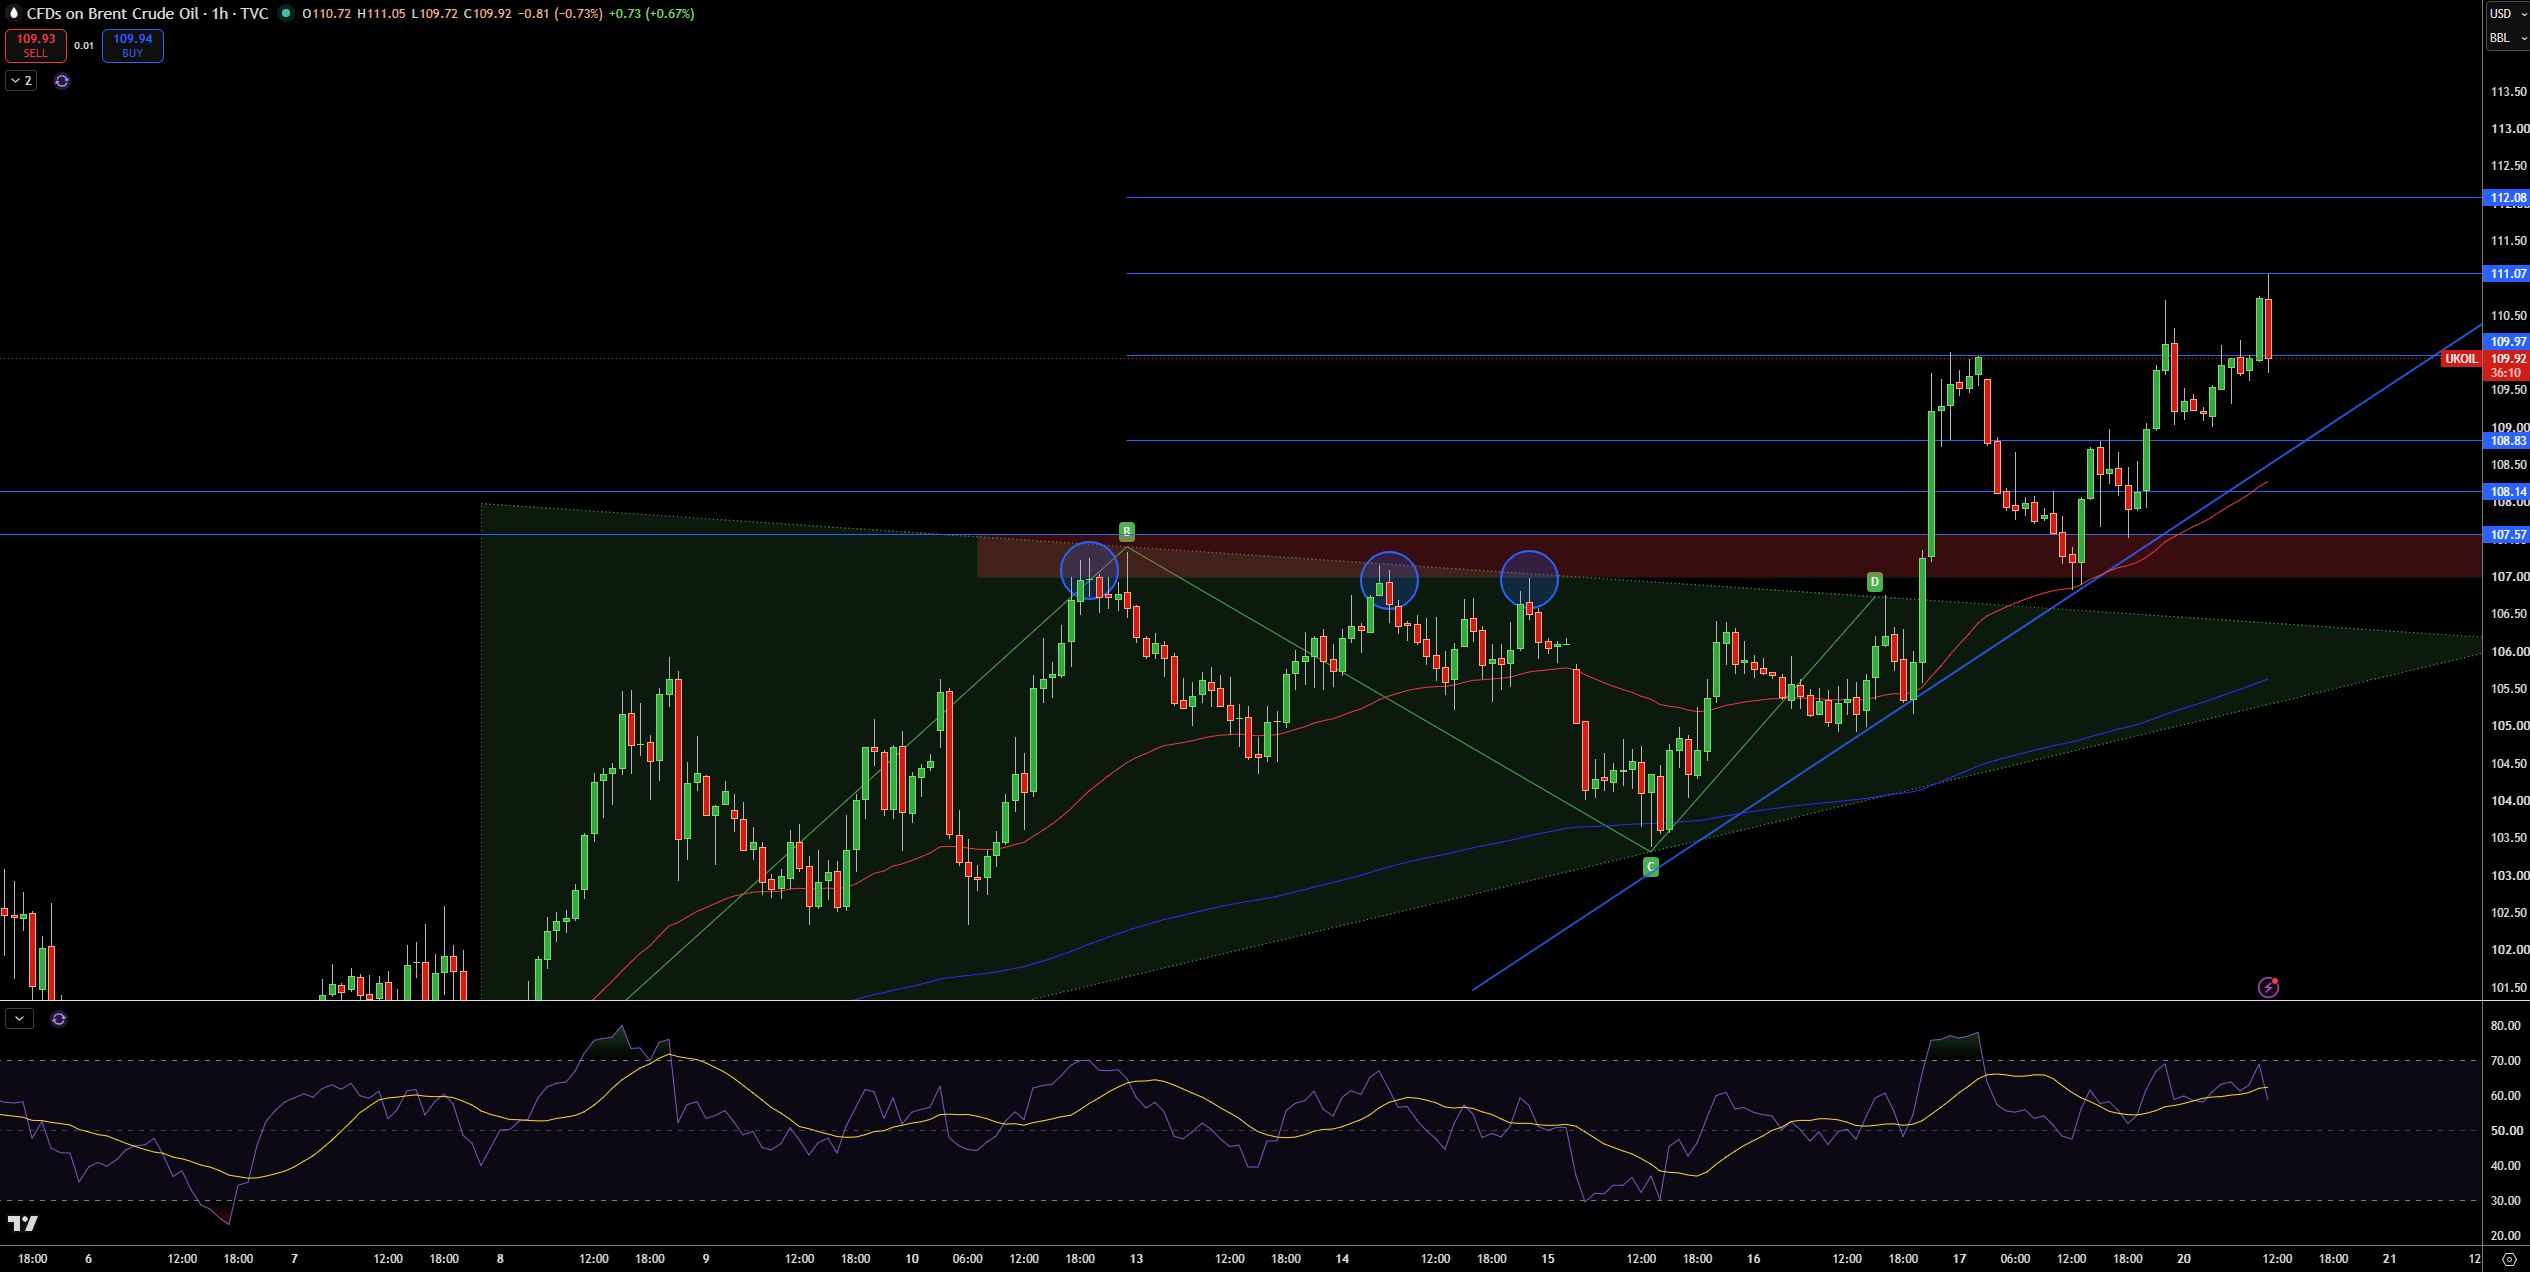Select the green B pattern point label
Image resolution: width=2530 pixels, height=1272 pixels.
point(1127,531)
